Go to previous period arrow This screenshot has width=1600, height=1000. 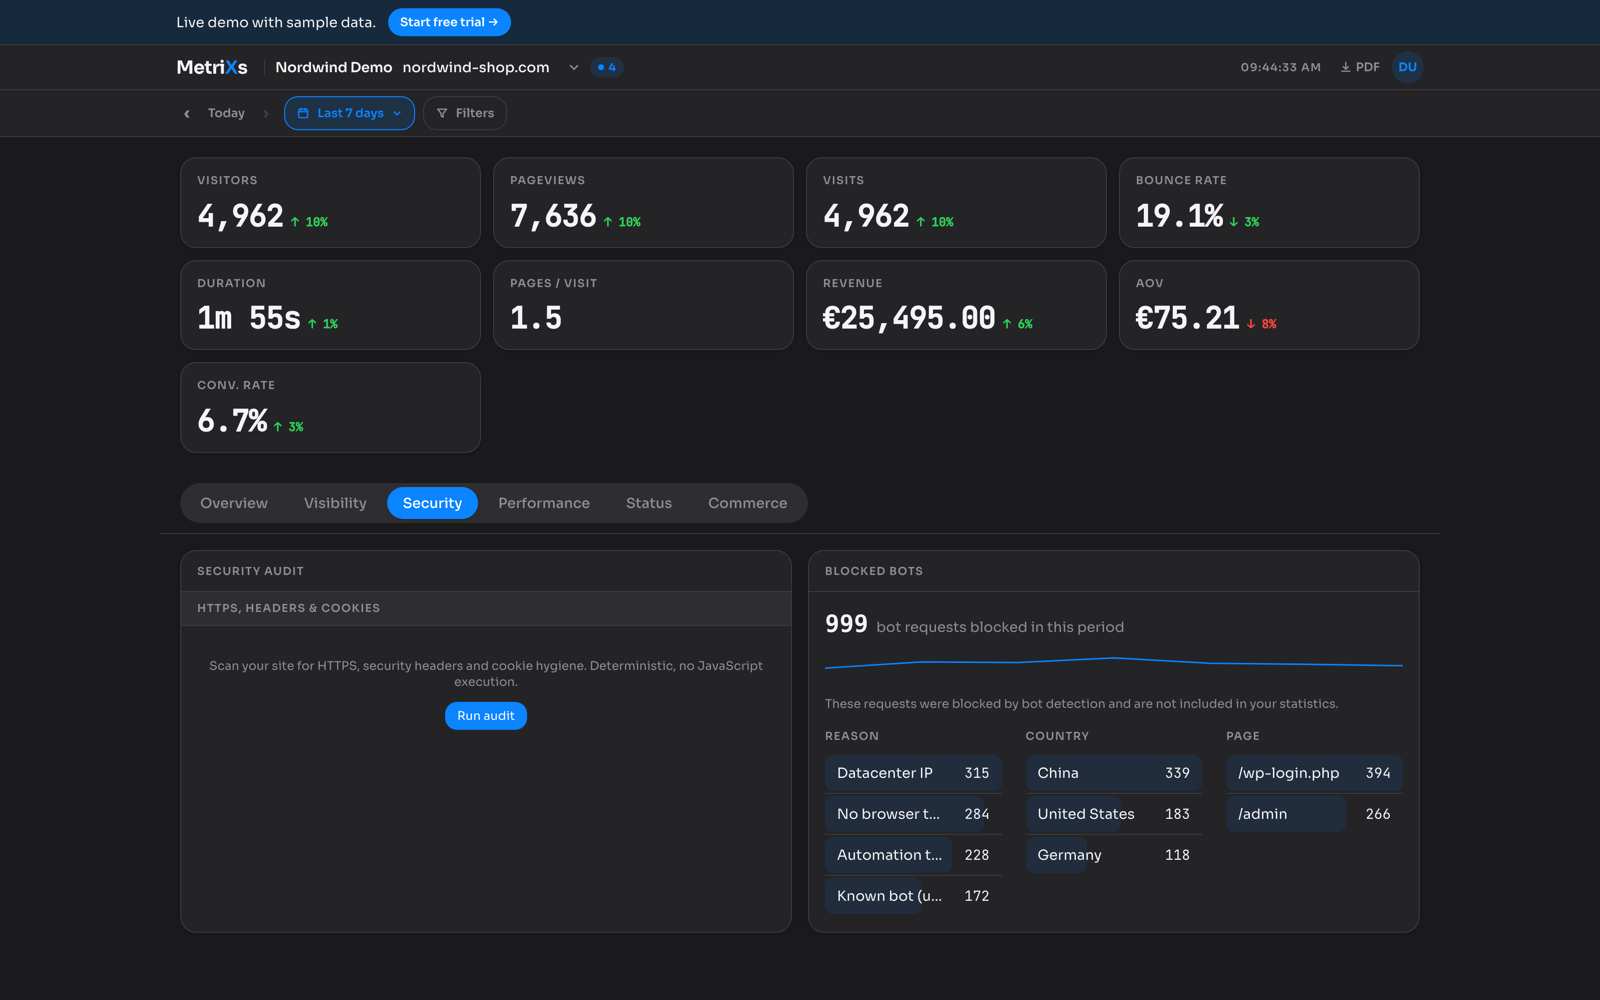coord(187,114)
